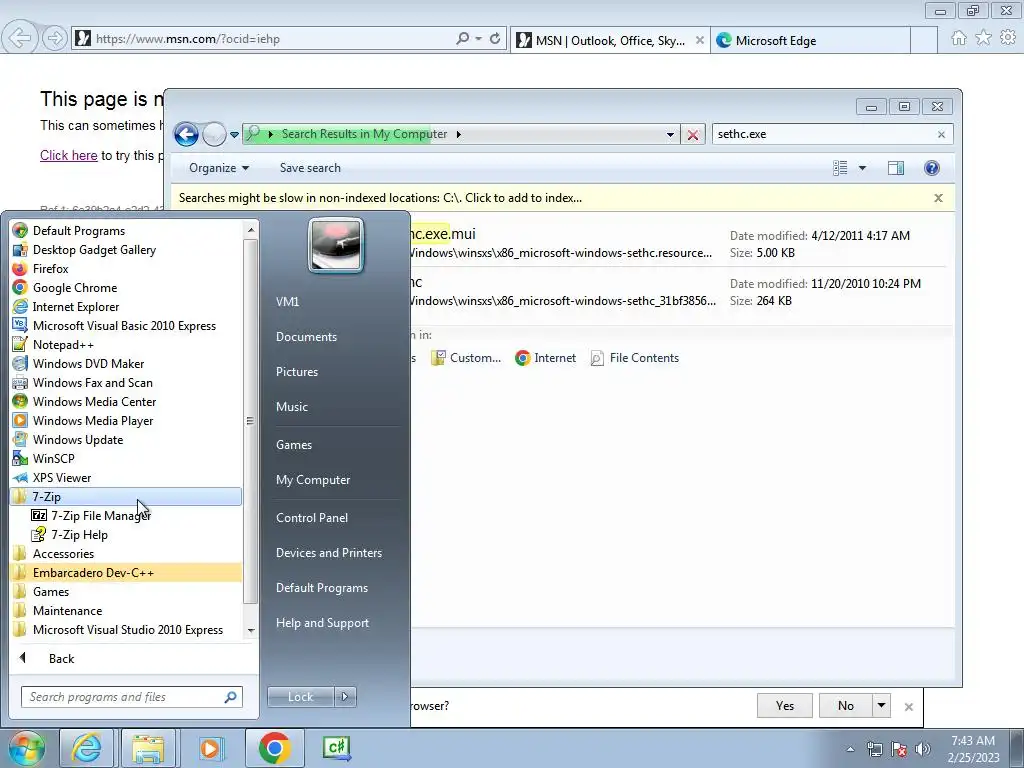Open Notepad++ from the Start menu
Viewport: 1024px width, 768px height.
(x=63, y=344)
